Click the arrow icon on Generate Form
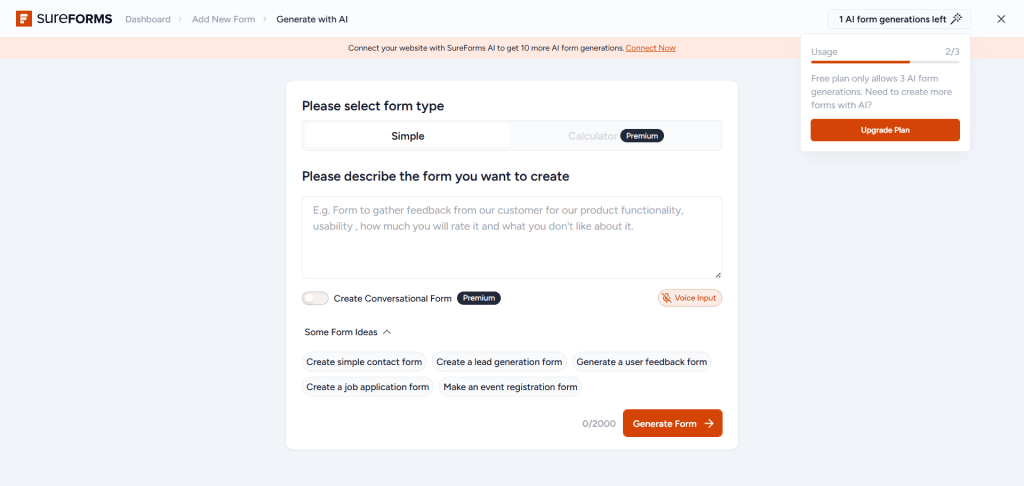Screen dimensions: 1024x486 pyautogui.click(x=709, y=424)
